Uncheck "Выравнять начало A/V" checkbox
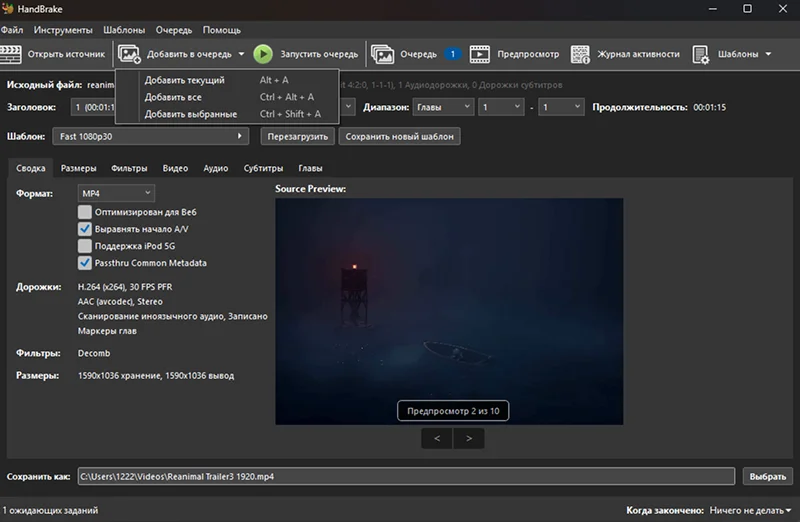 [85, 229]
